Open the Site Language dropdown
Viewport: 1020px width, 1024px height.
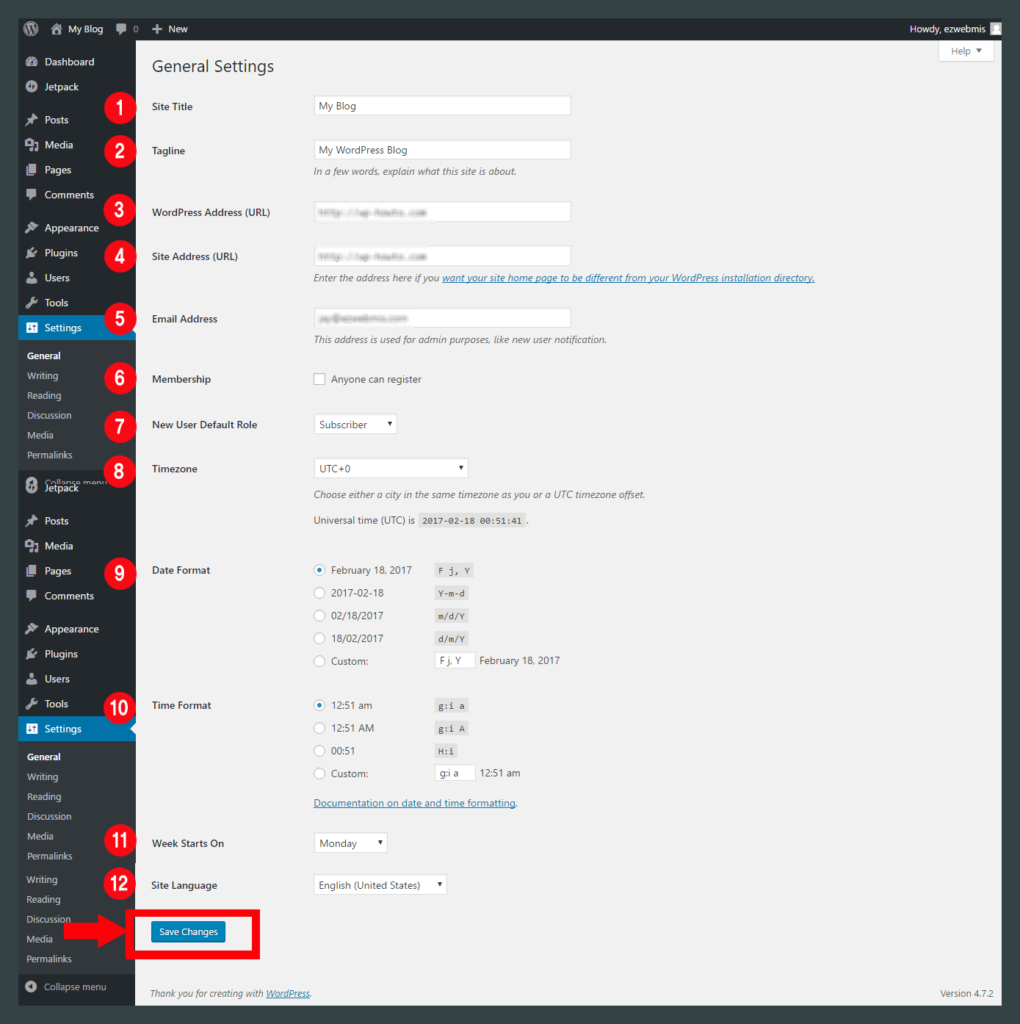380,885
